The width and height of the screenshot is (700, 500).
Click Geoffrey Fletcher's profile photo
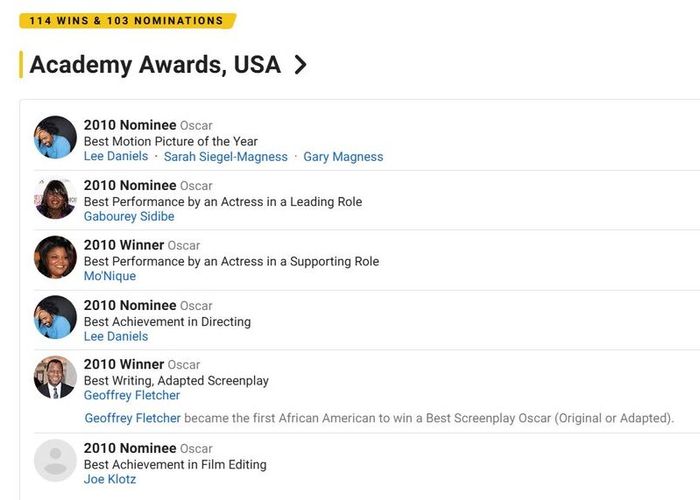(x=55, y=377)
